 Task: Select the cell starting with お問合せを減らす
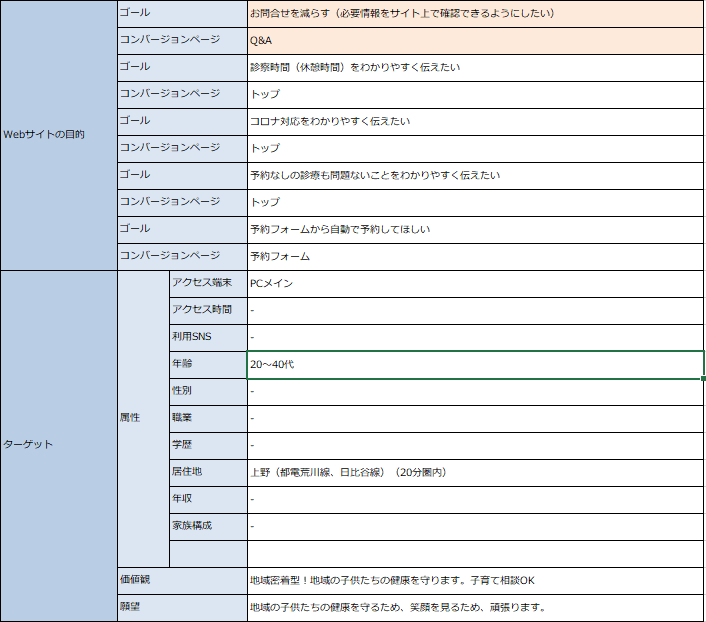[475, 14]
